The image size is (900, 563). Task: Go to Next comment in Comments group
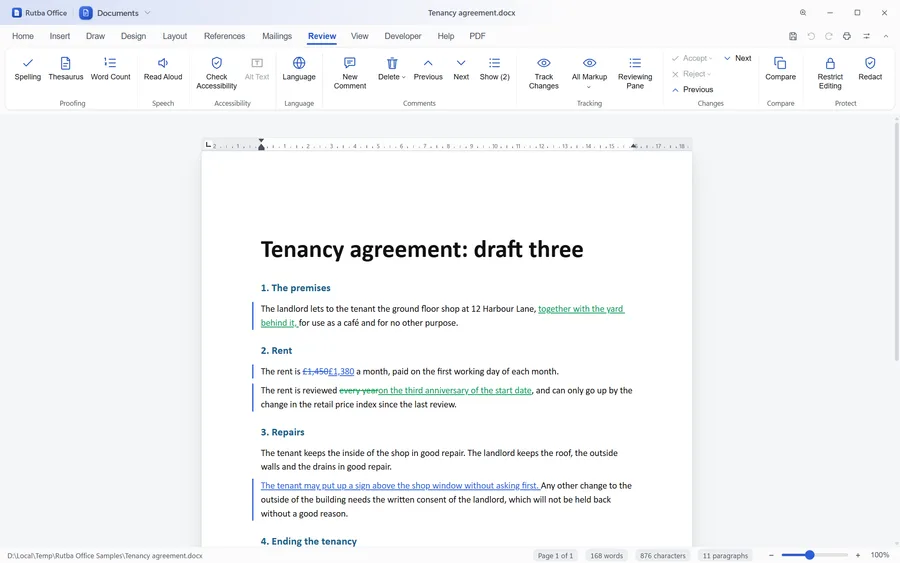461,69
